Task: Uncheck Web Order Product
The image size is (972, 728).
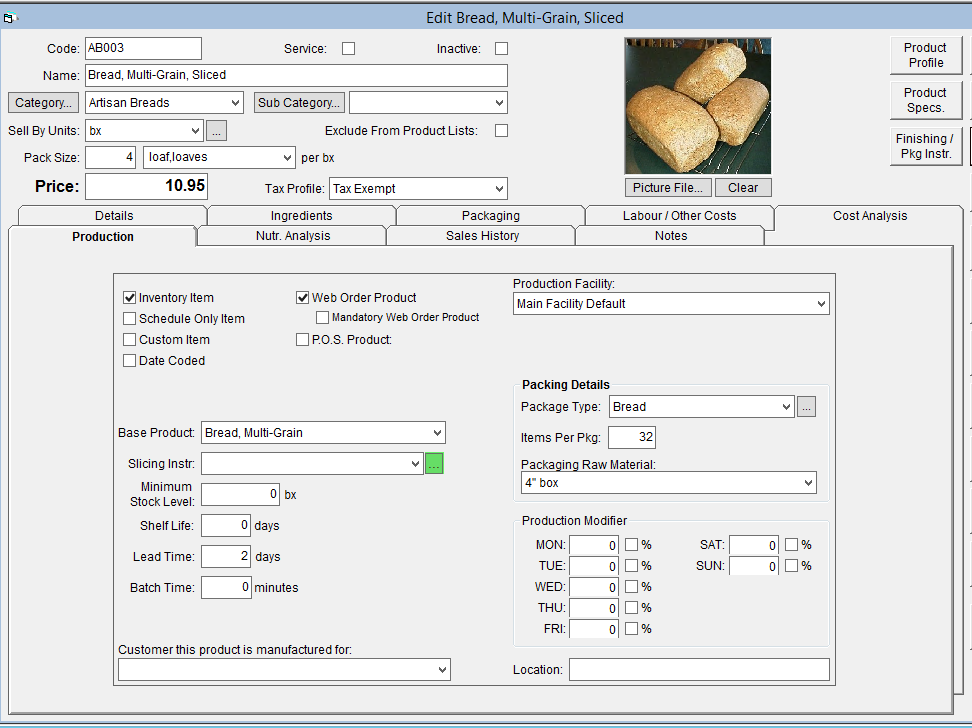Action: [x=303, y=298]
